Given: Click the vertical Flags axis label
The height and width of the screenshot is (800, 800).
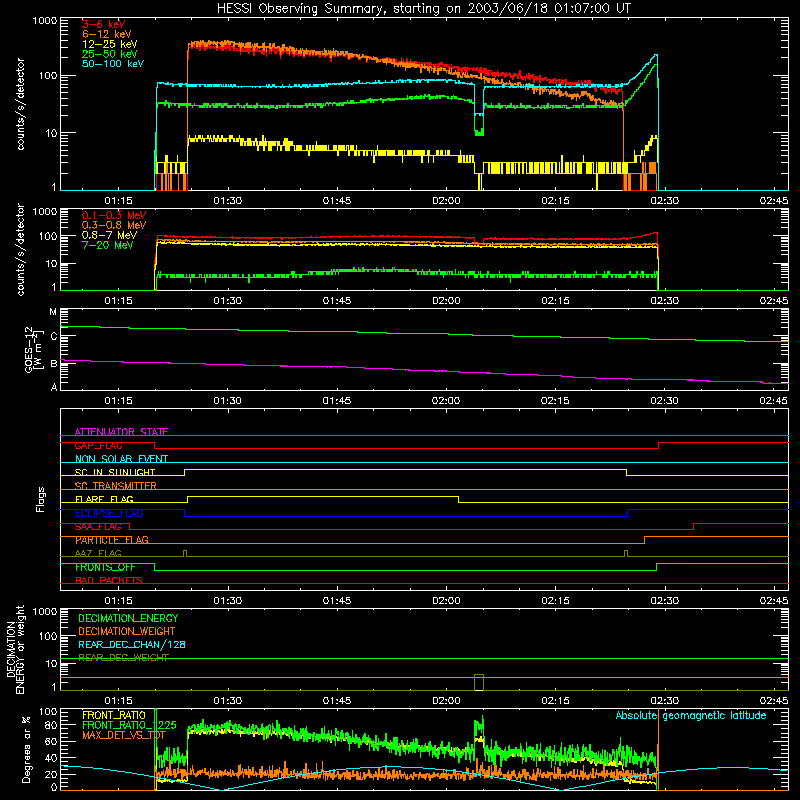Looking at the screenshot, I should [x=41, y=499].
